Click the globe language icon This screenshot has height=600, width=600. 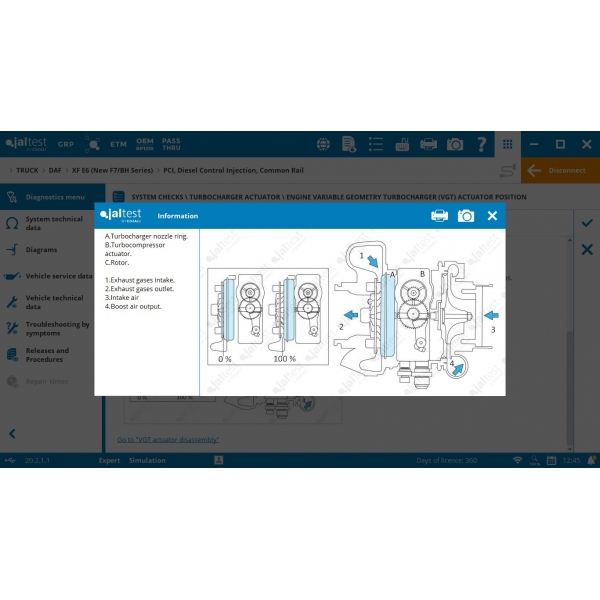point(323,144)
